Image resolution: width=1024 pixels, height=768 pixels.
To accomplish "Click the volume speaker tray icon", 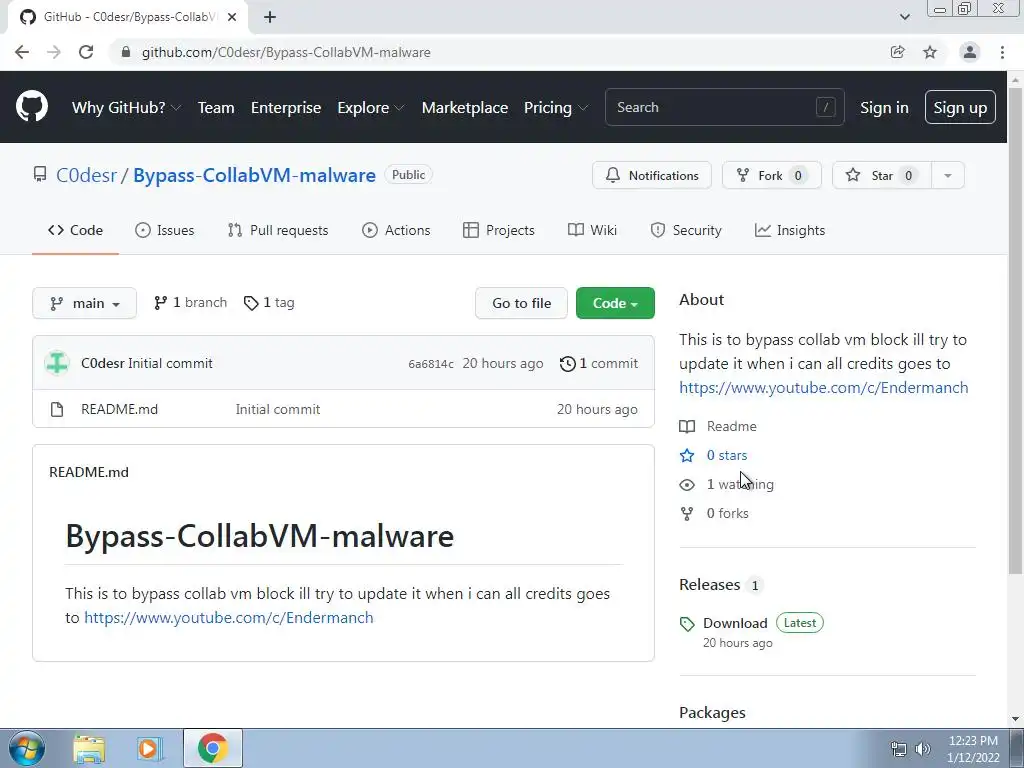I will click(x=923, y=749).
